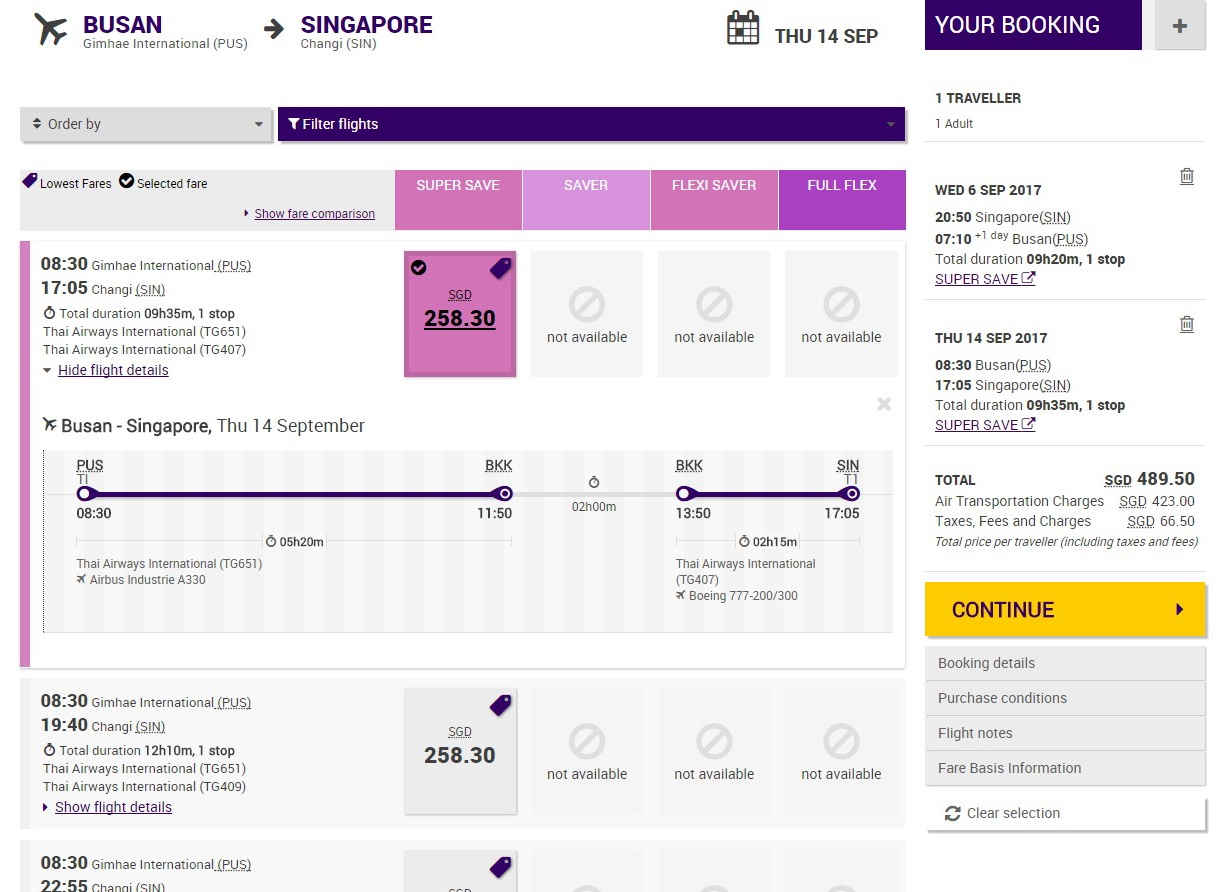Click the lowest fare tag on selected 258.30 fare

click(500, 267)
